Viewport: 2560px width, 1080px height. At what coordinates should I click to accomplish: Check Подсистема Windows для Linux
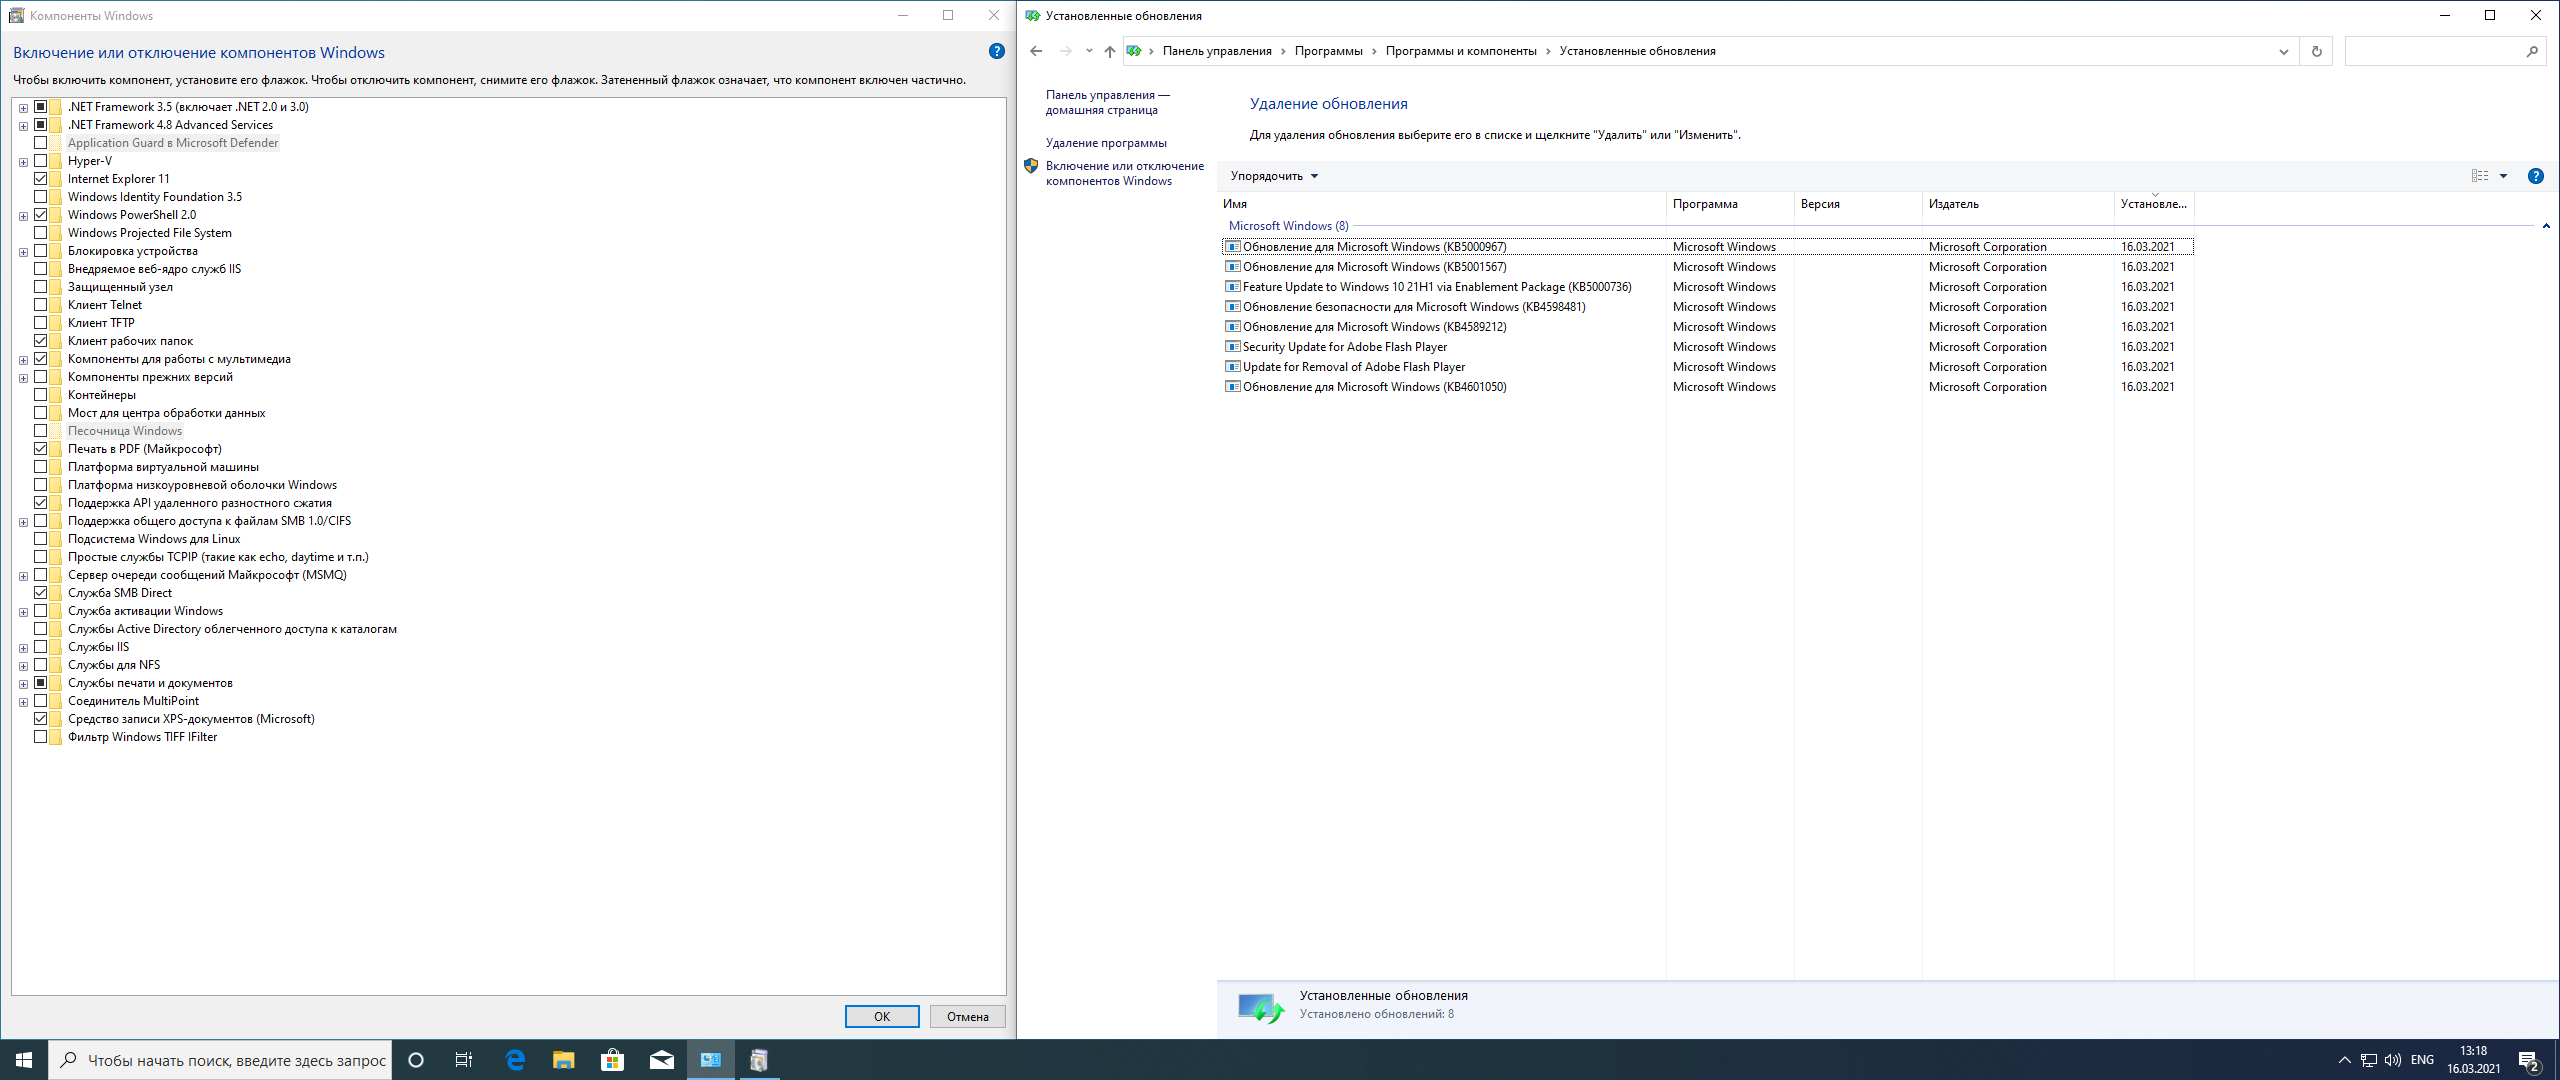pyautogui.click(x=41, y=539)
